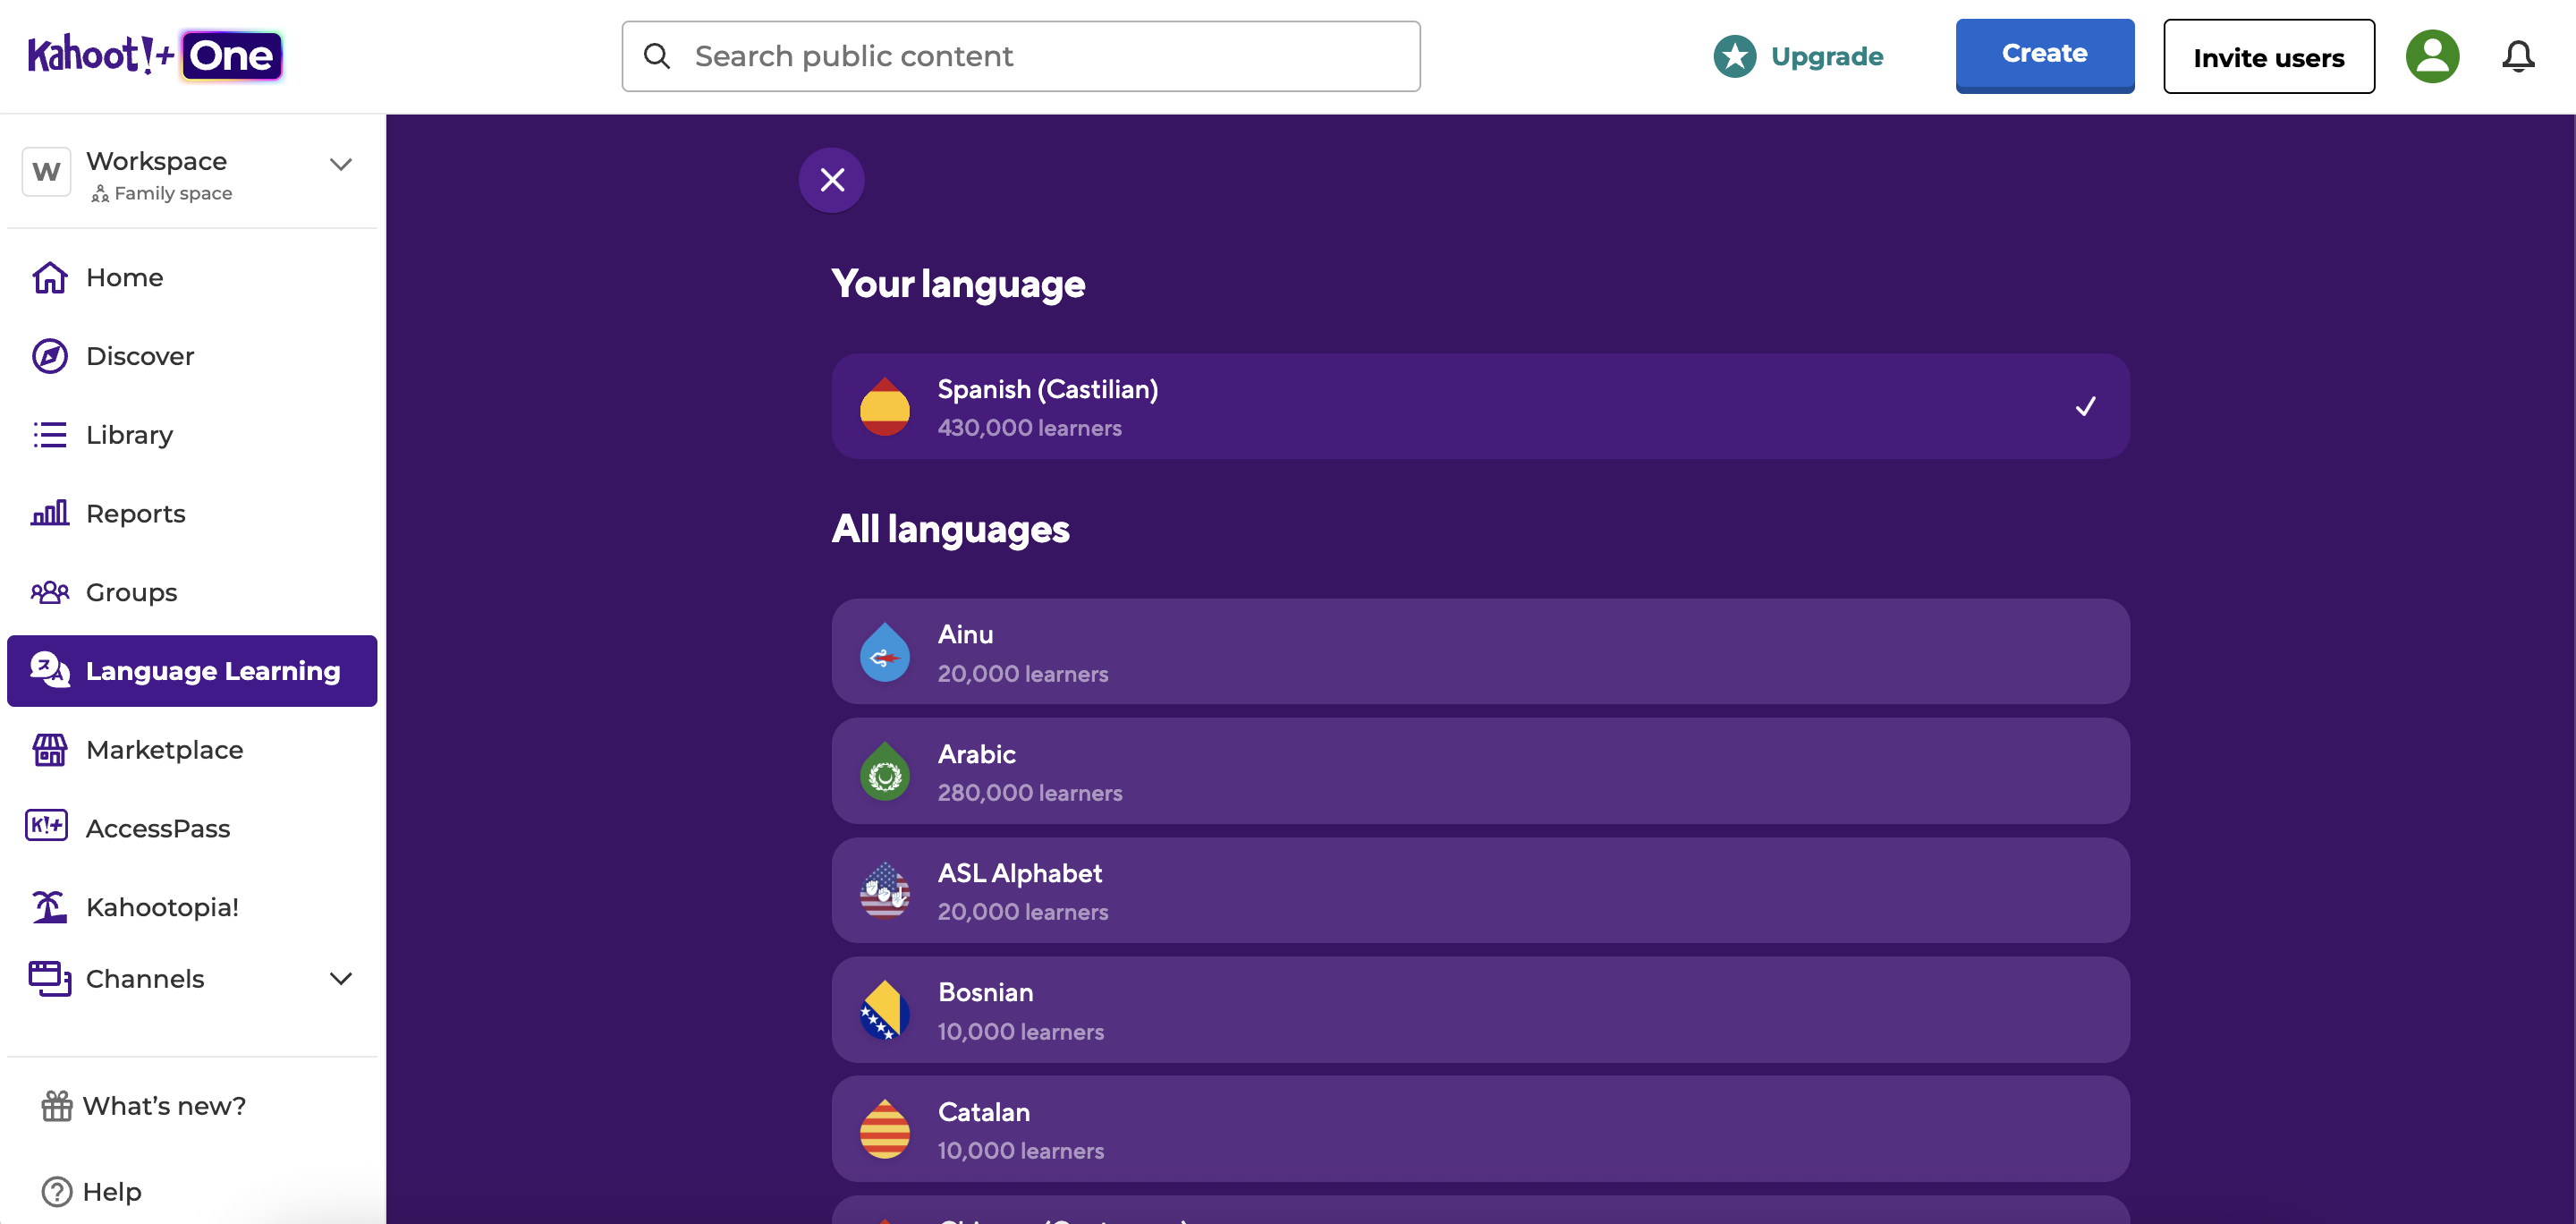This screenshot has height=1224, width=2576.
Task: Click the Kahootopia island icon
Action: [x=50, y=907]
